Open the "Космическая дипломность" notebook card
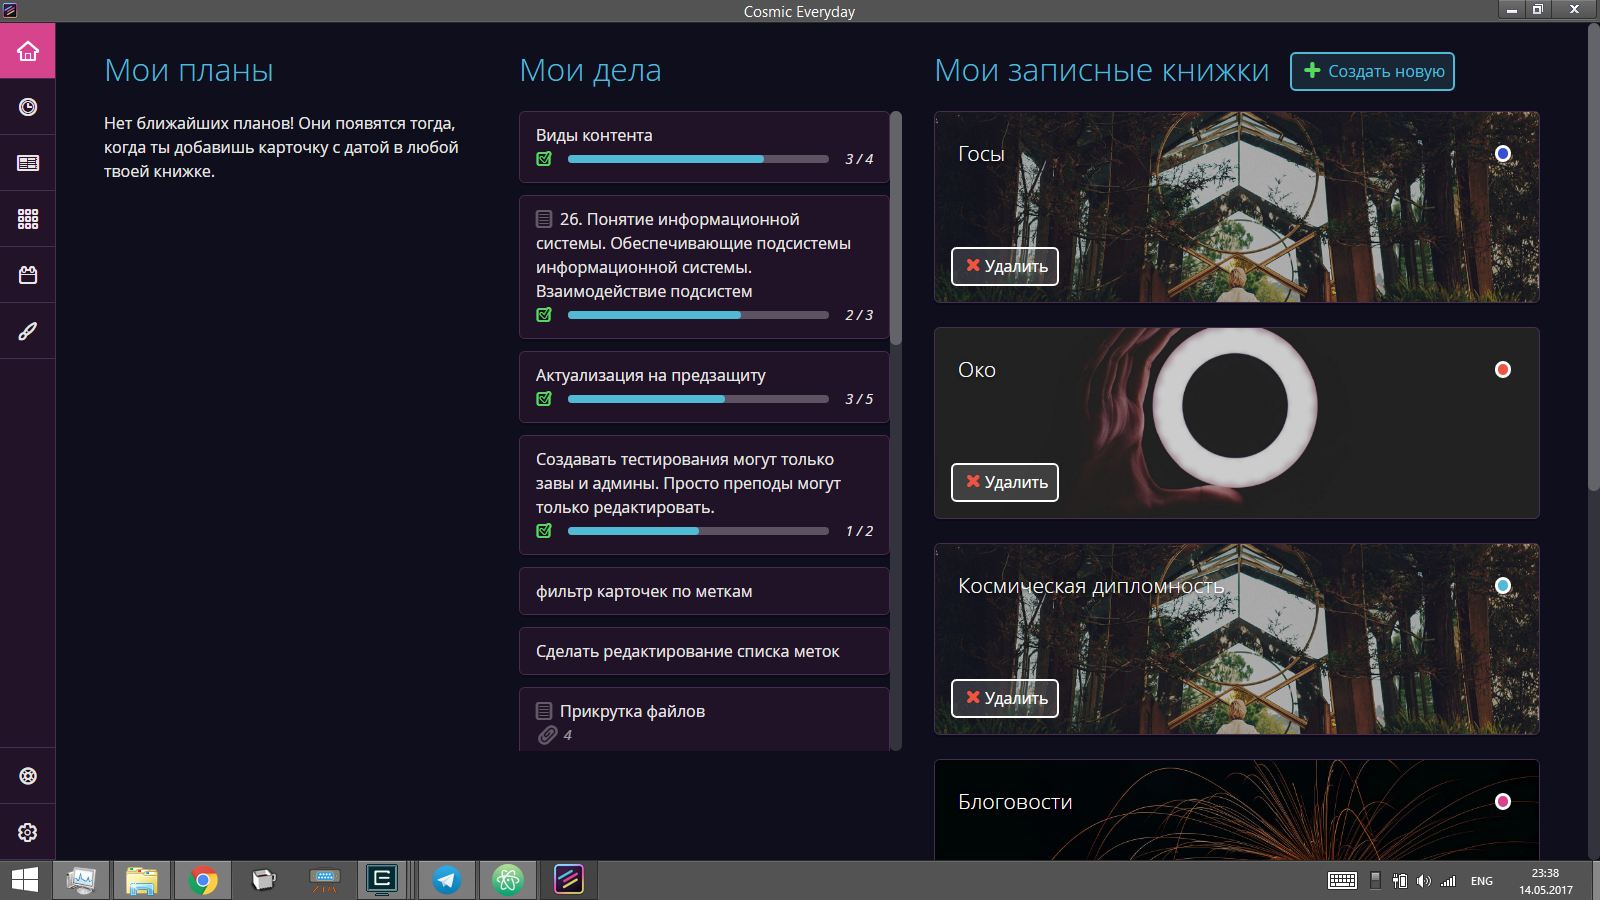This screenshot has width=1600, height=900. click(x=1236, y=639)
